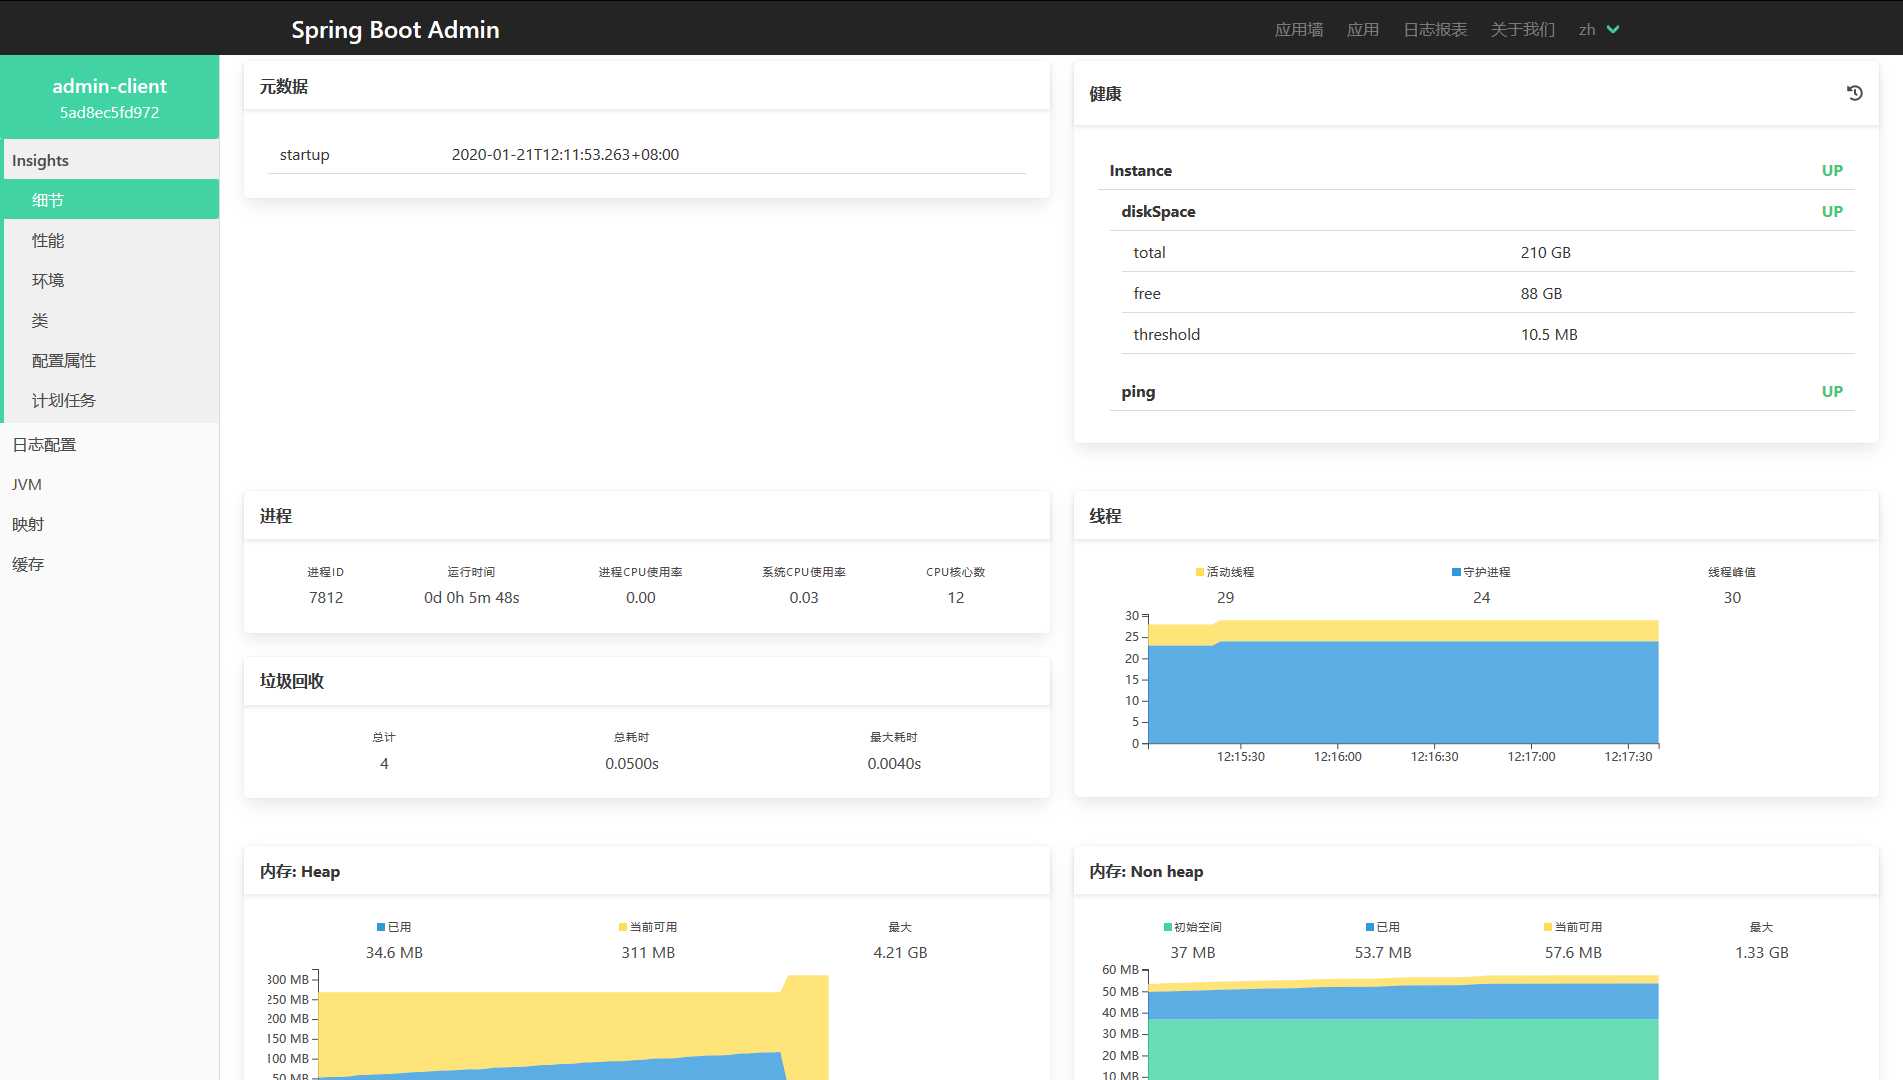Open 日志配置 in the sidebar
This screenshot has width=1903, height=1080.
[x=110, y=444]
